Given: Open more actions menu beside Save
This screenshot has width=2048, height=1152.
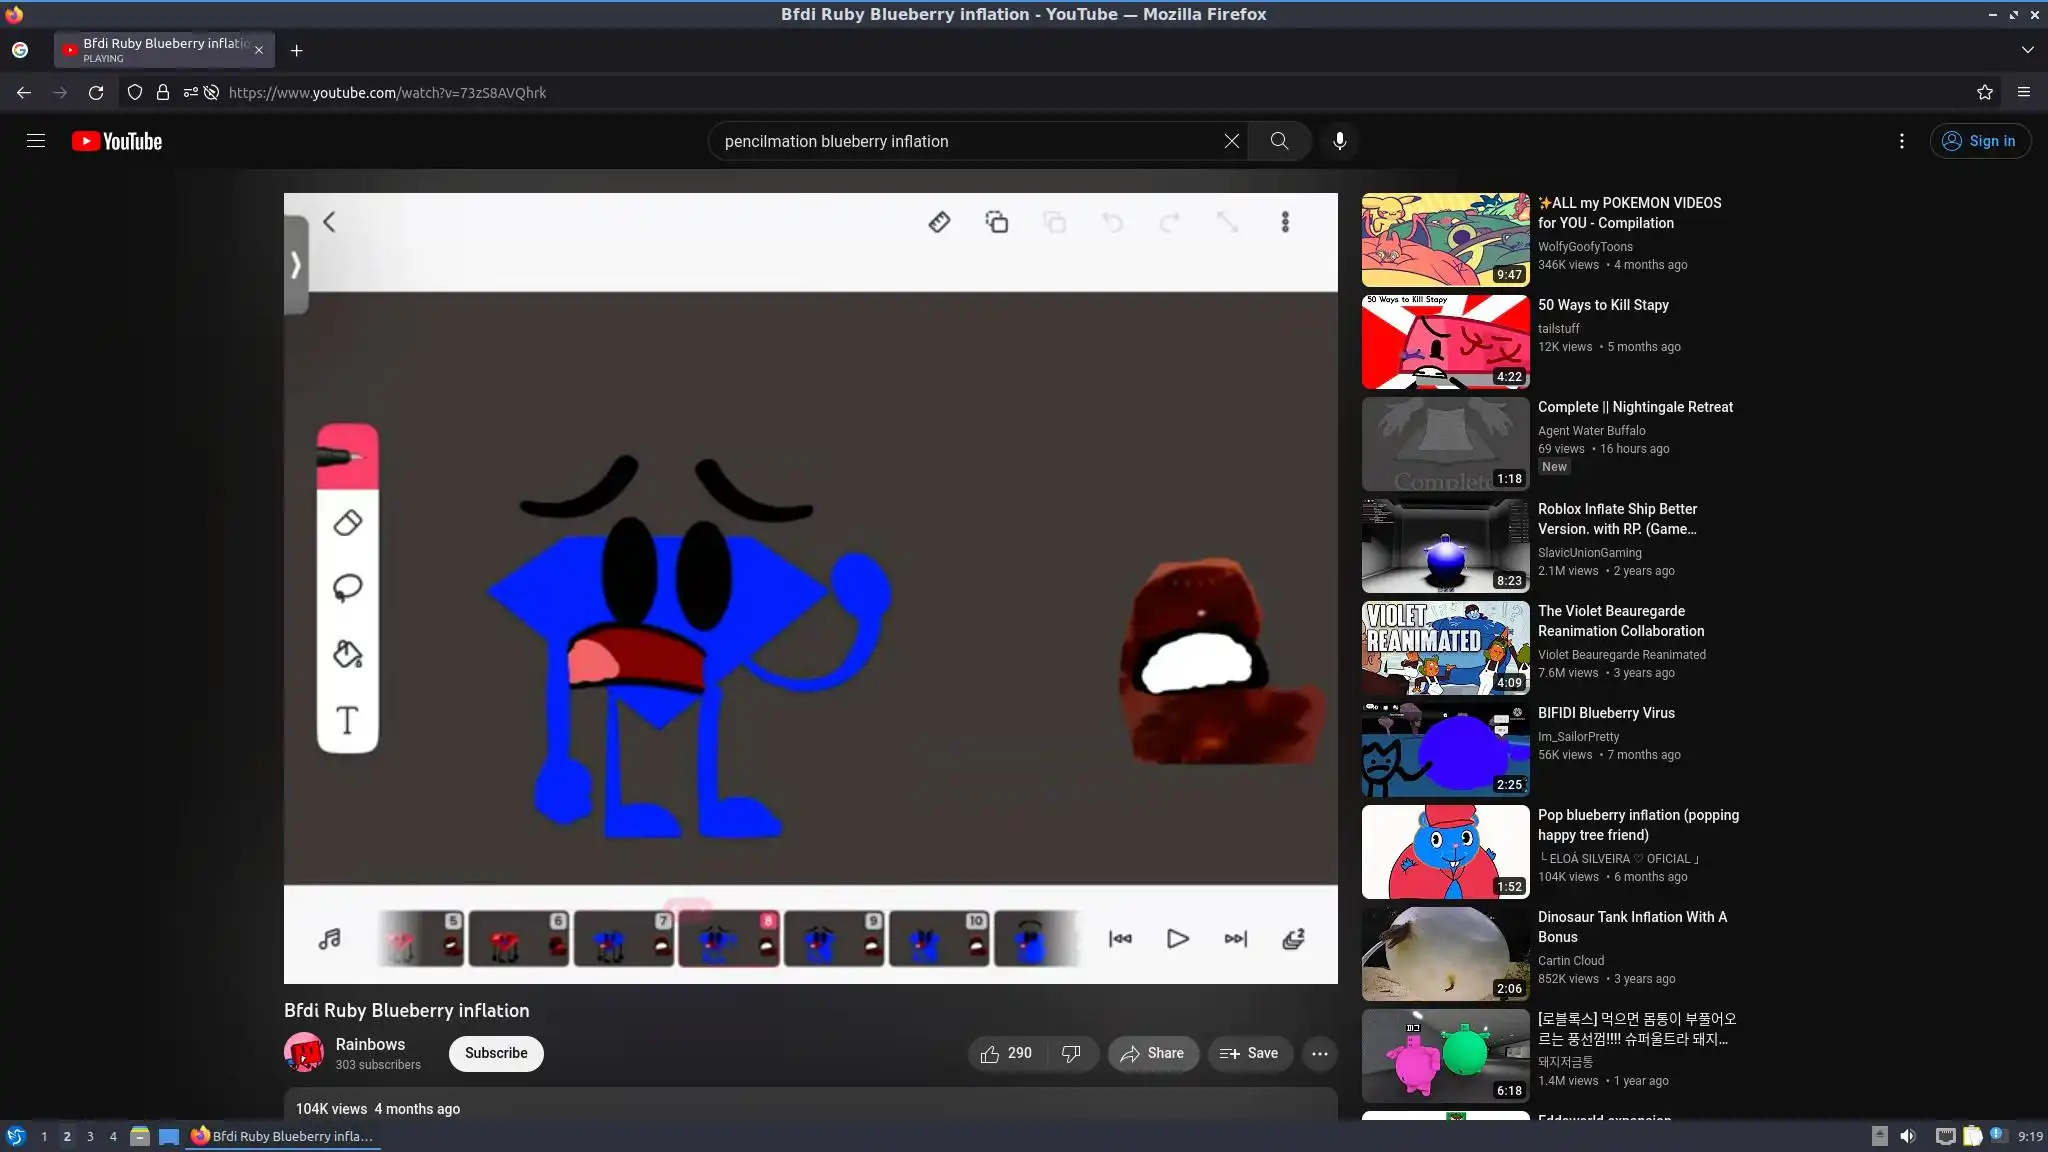Looking at the screenshot, I should (x=1319, y=1053).
